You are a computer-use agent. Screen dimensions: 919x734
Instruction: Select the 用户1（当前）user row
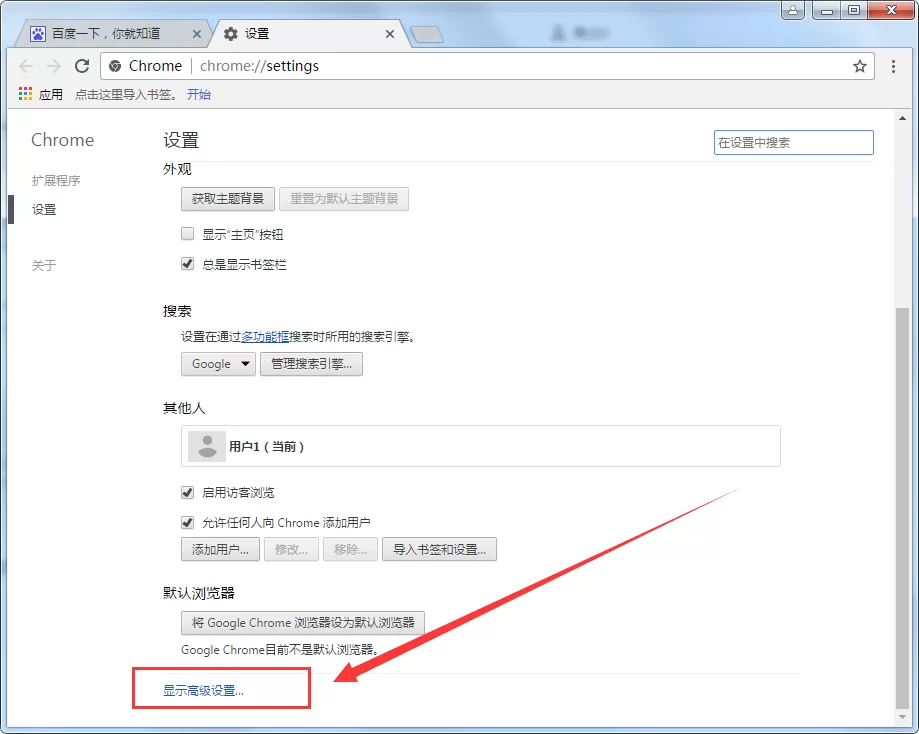[481, 446]
